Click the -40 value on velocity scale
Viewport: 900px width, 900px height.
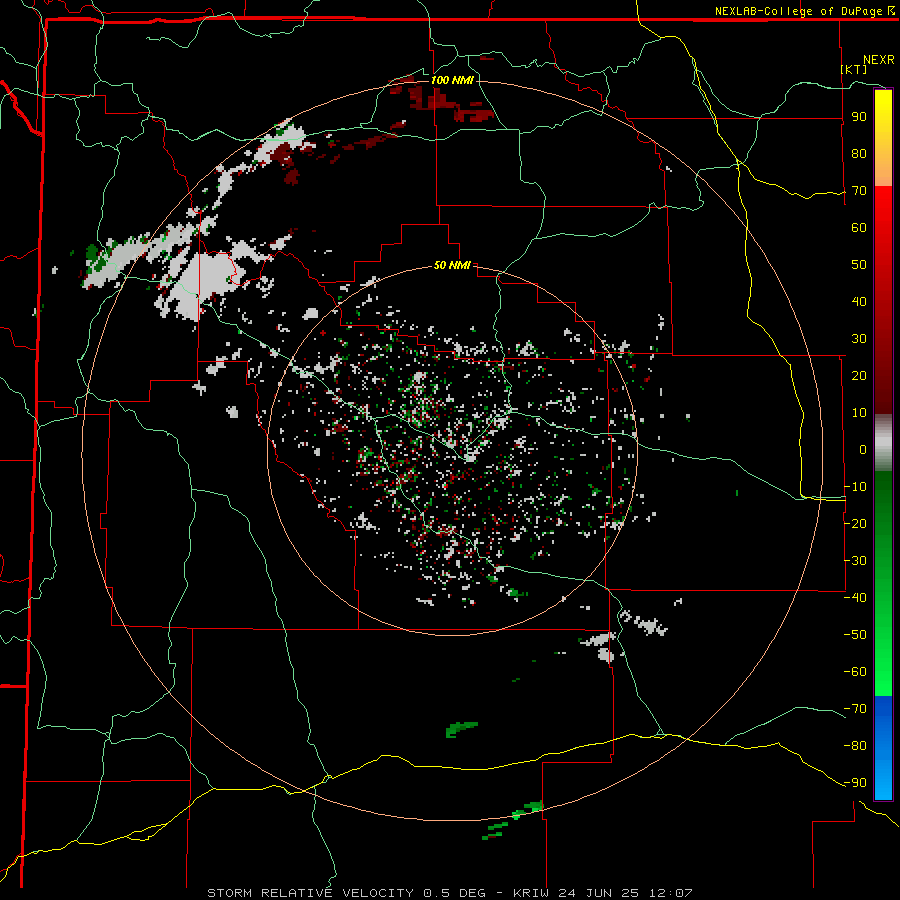855,598
